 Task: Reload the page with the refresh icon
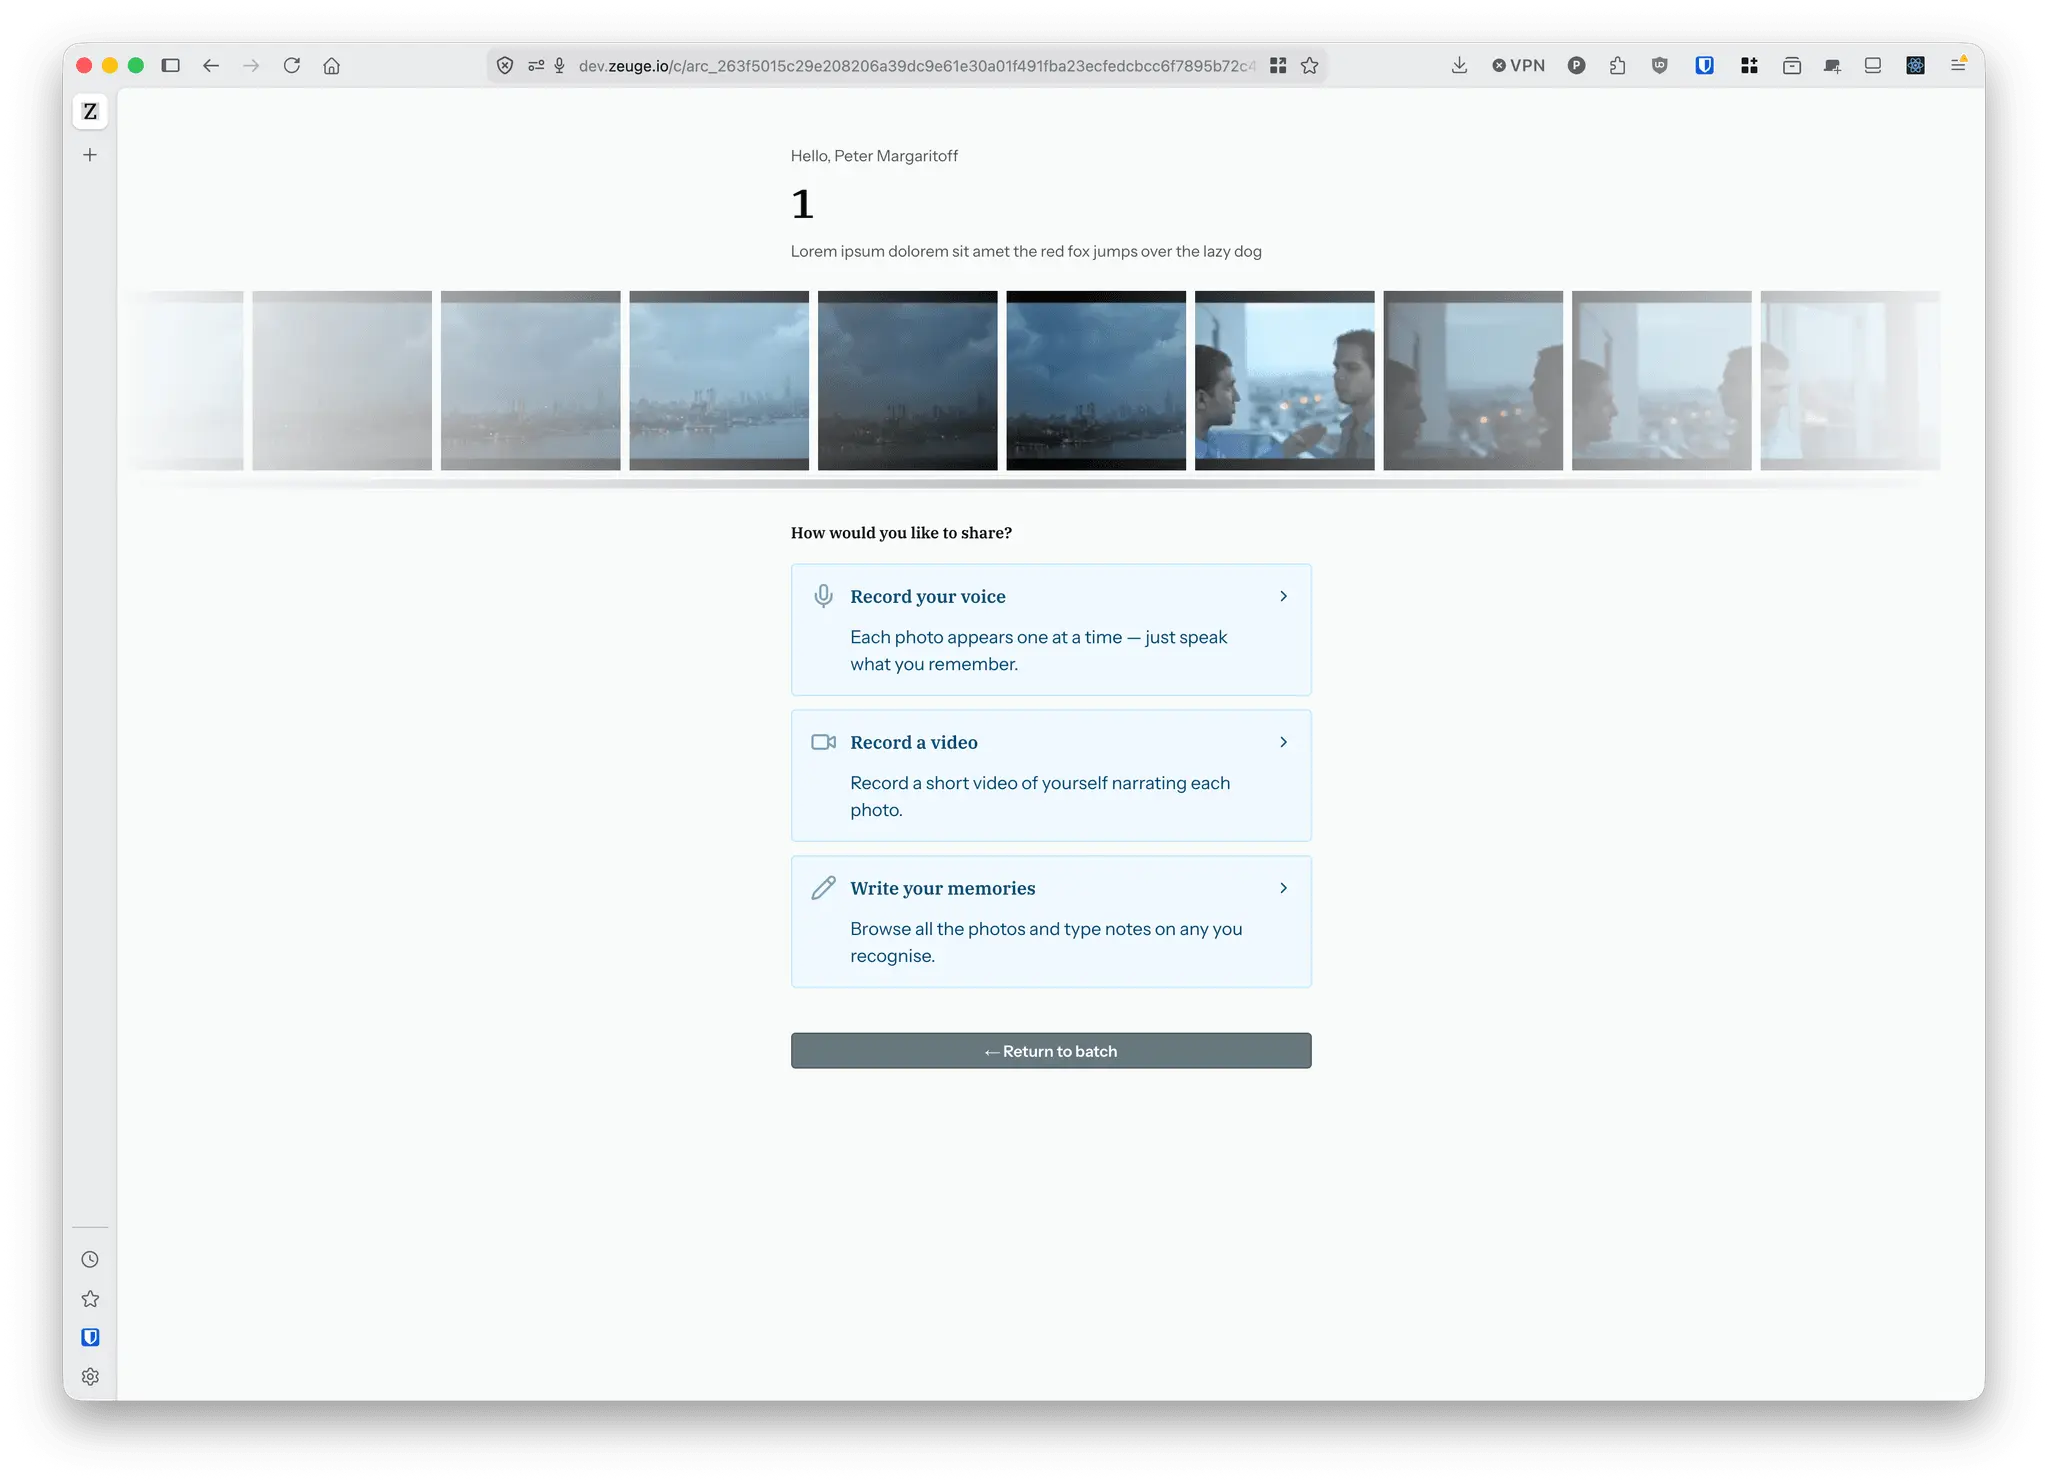click(292, 66)
